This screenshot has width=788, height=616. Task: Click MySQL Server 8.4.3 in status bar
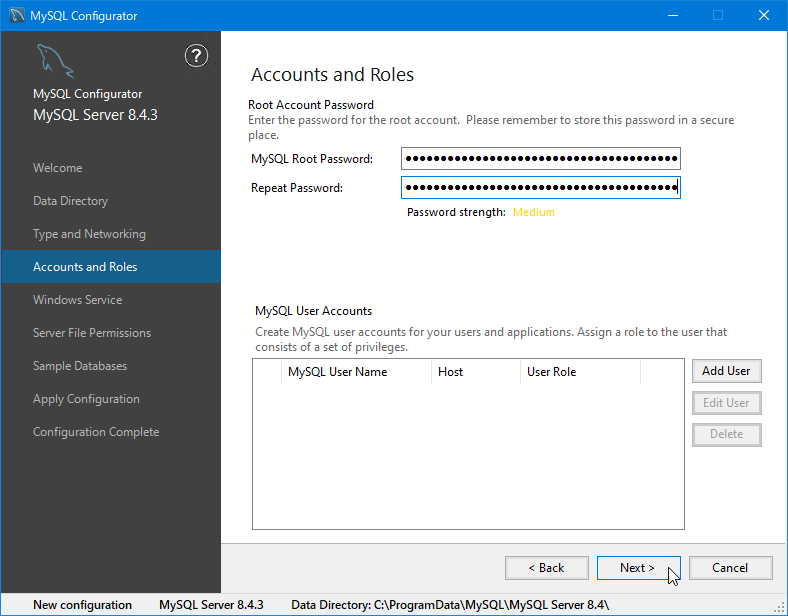pyautogui.click(x=211, y=605)
